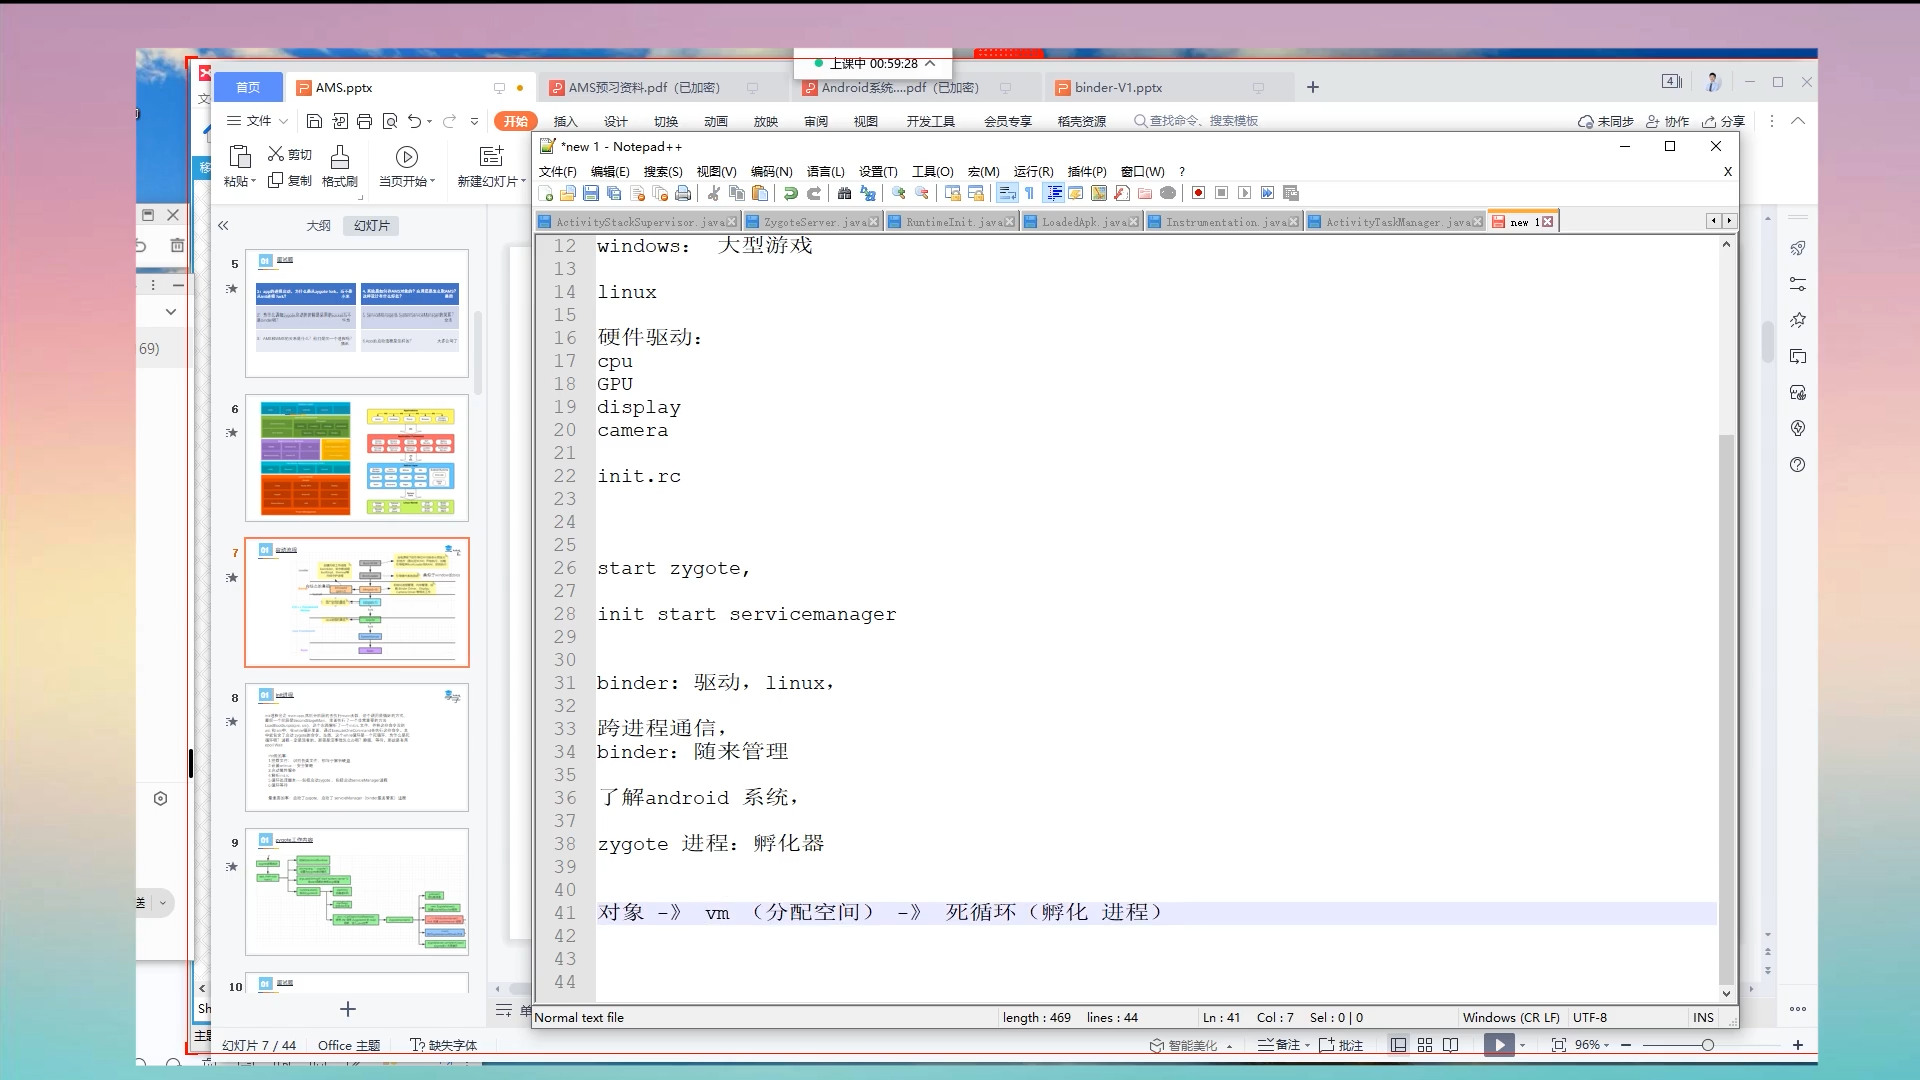Click the Zoom in magnifier icon
The height and width of the screenshot is (1080, 1920).
[x=899, y=193]
